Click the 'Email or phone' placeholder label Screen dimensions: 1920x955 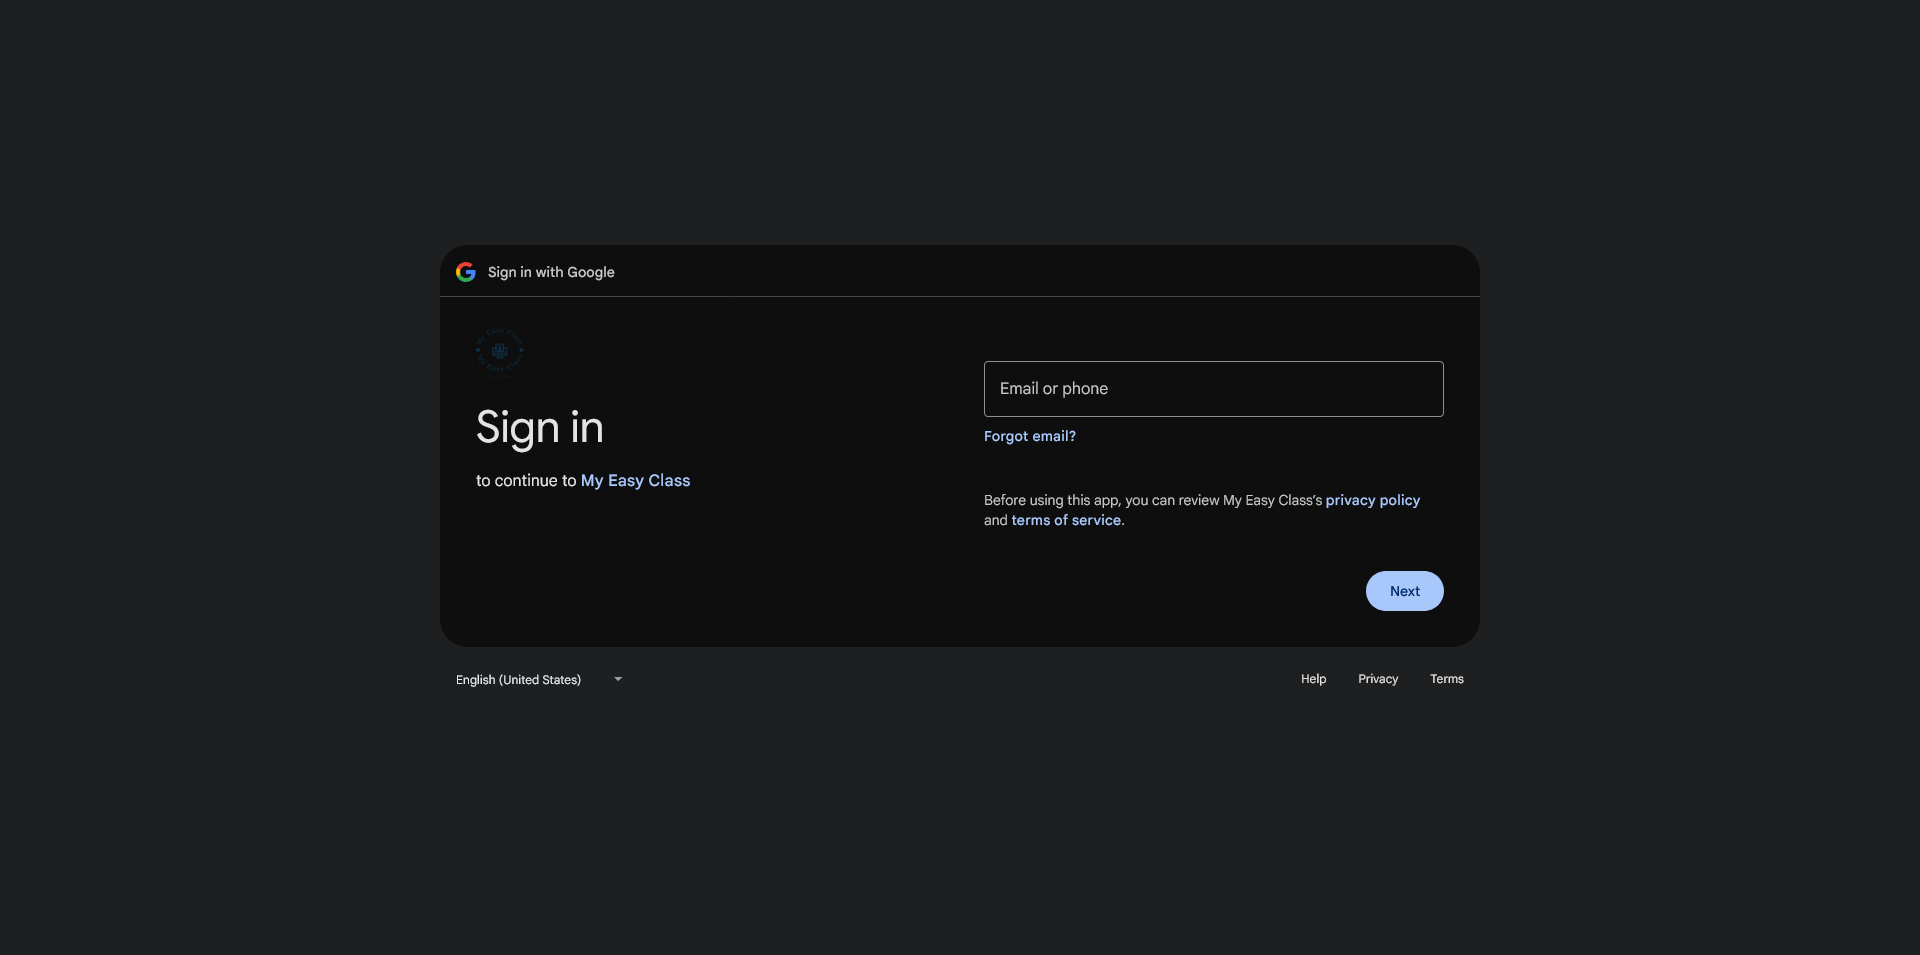[1053, 389]
